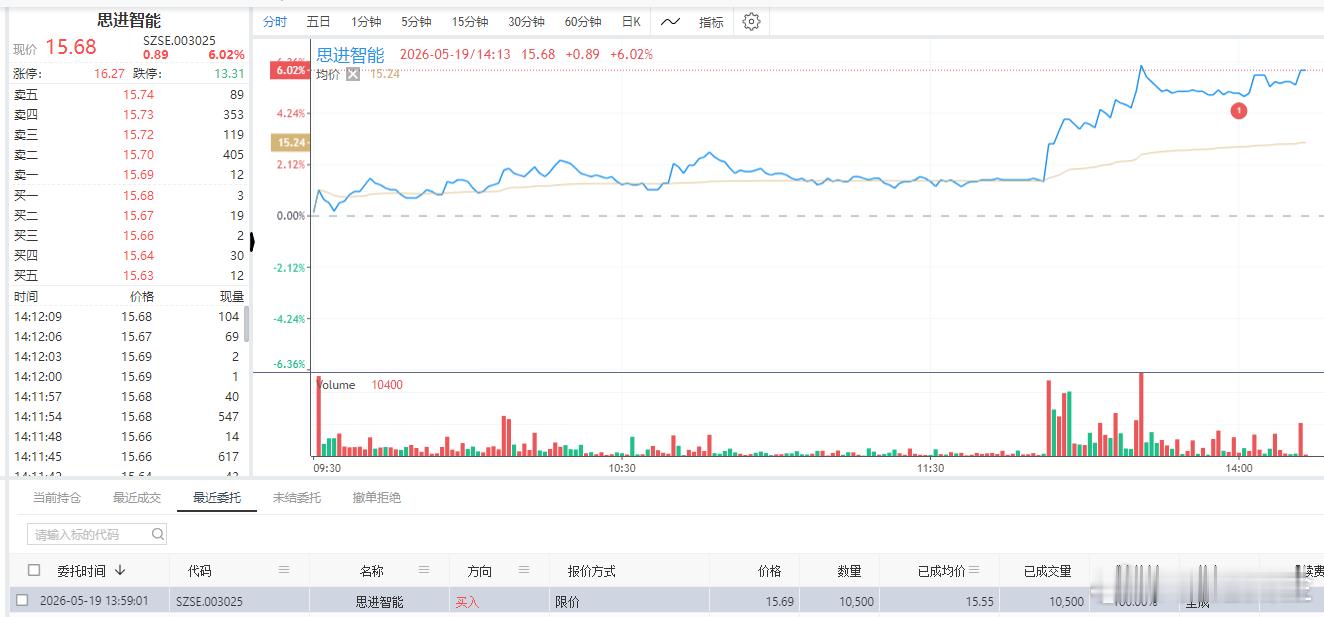Click the 思进智能 title in left panel
Image resolution: width=1324 pixels, height=617 pixels.
[x=129, y=20]
